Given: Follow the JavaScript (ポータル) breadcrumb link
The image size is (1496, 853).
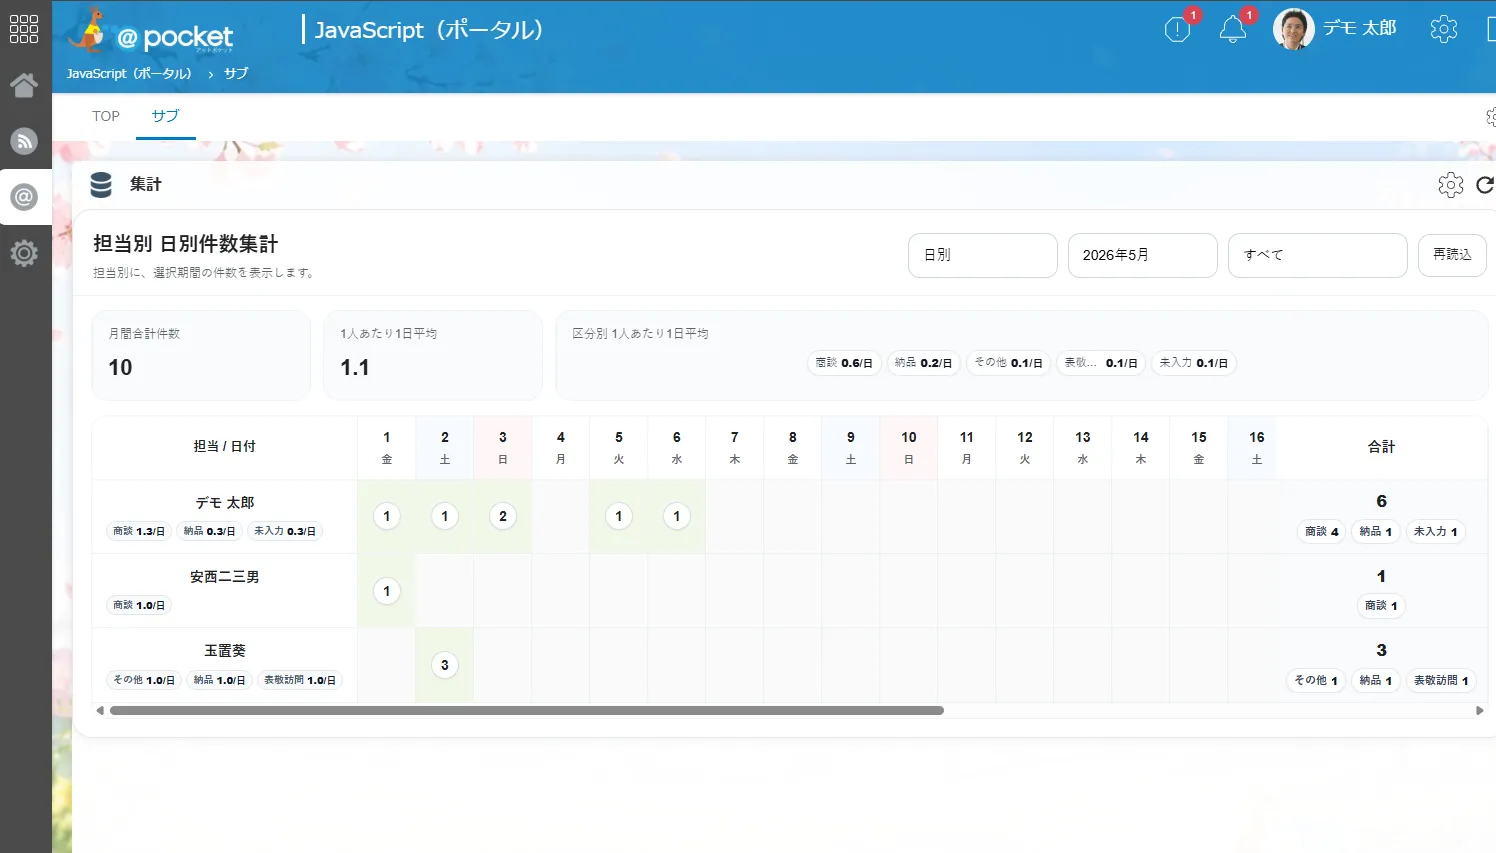Looking at the screenshot, I should (129, 73).
